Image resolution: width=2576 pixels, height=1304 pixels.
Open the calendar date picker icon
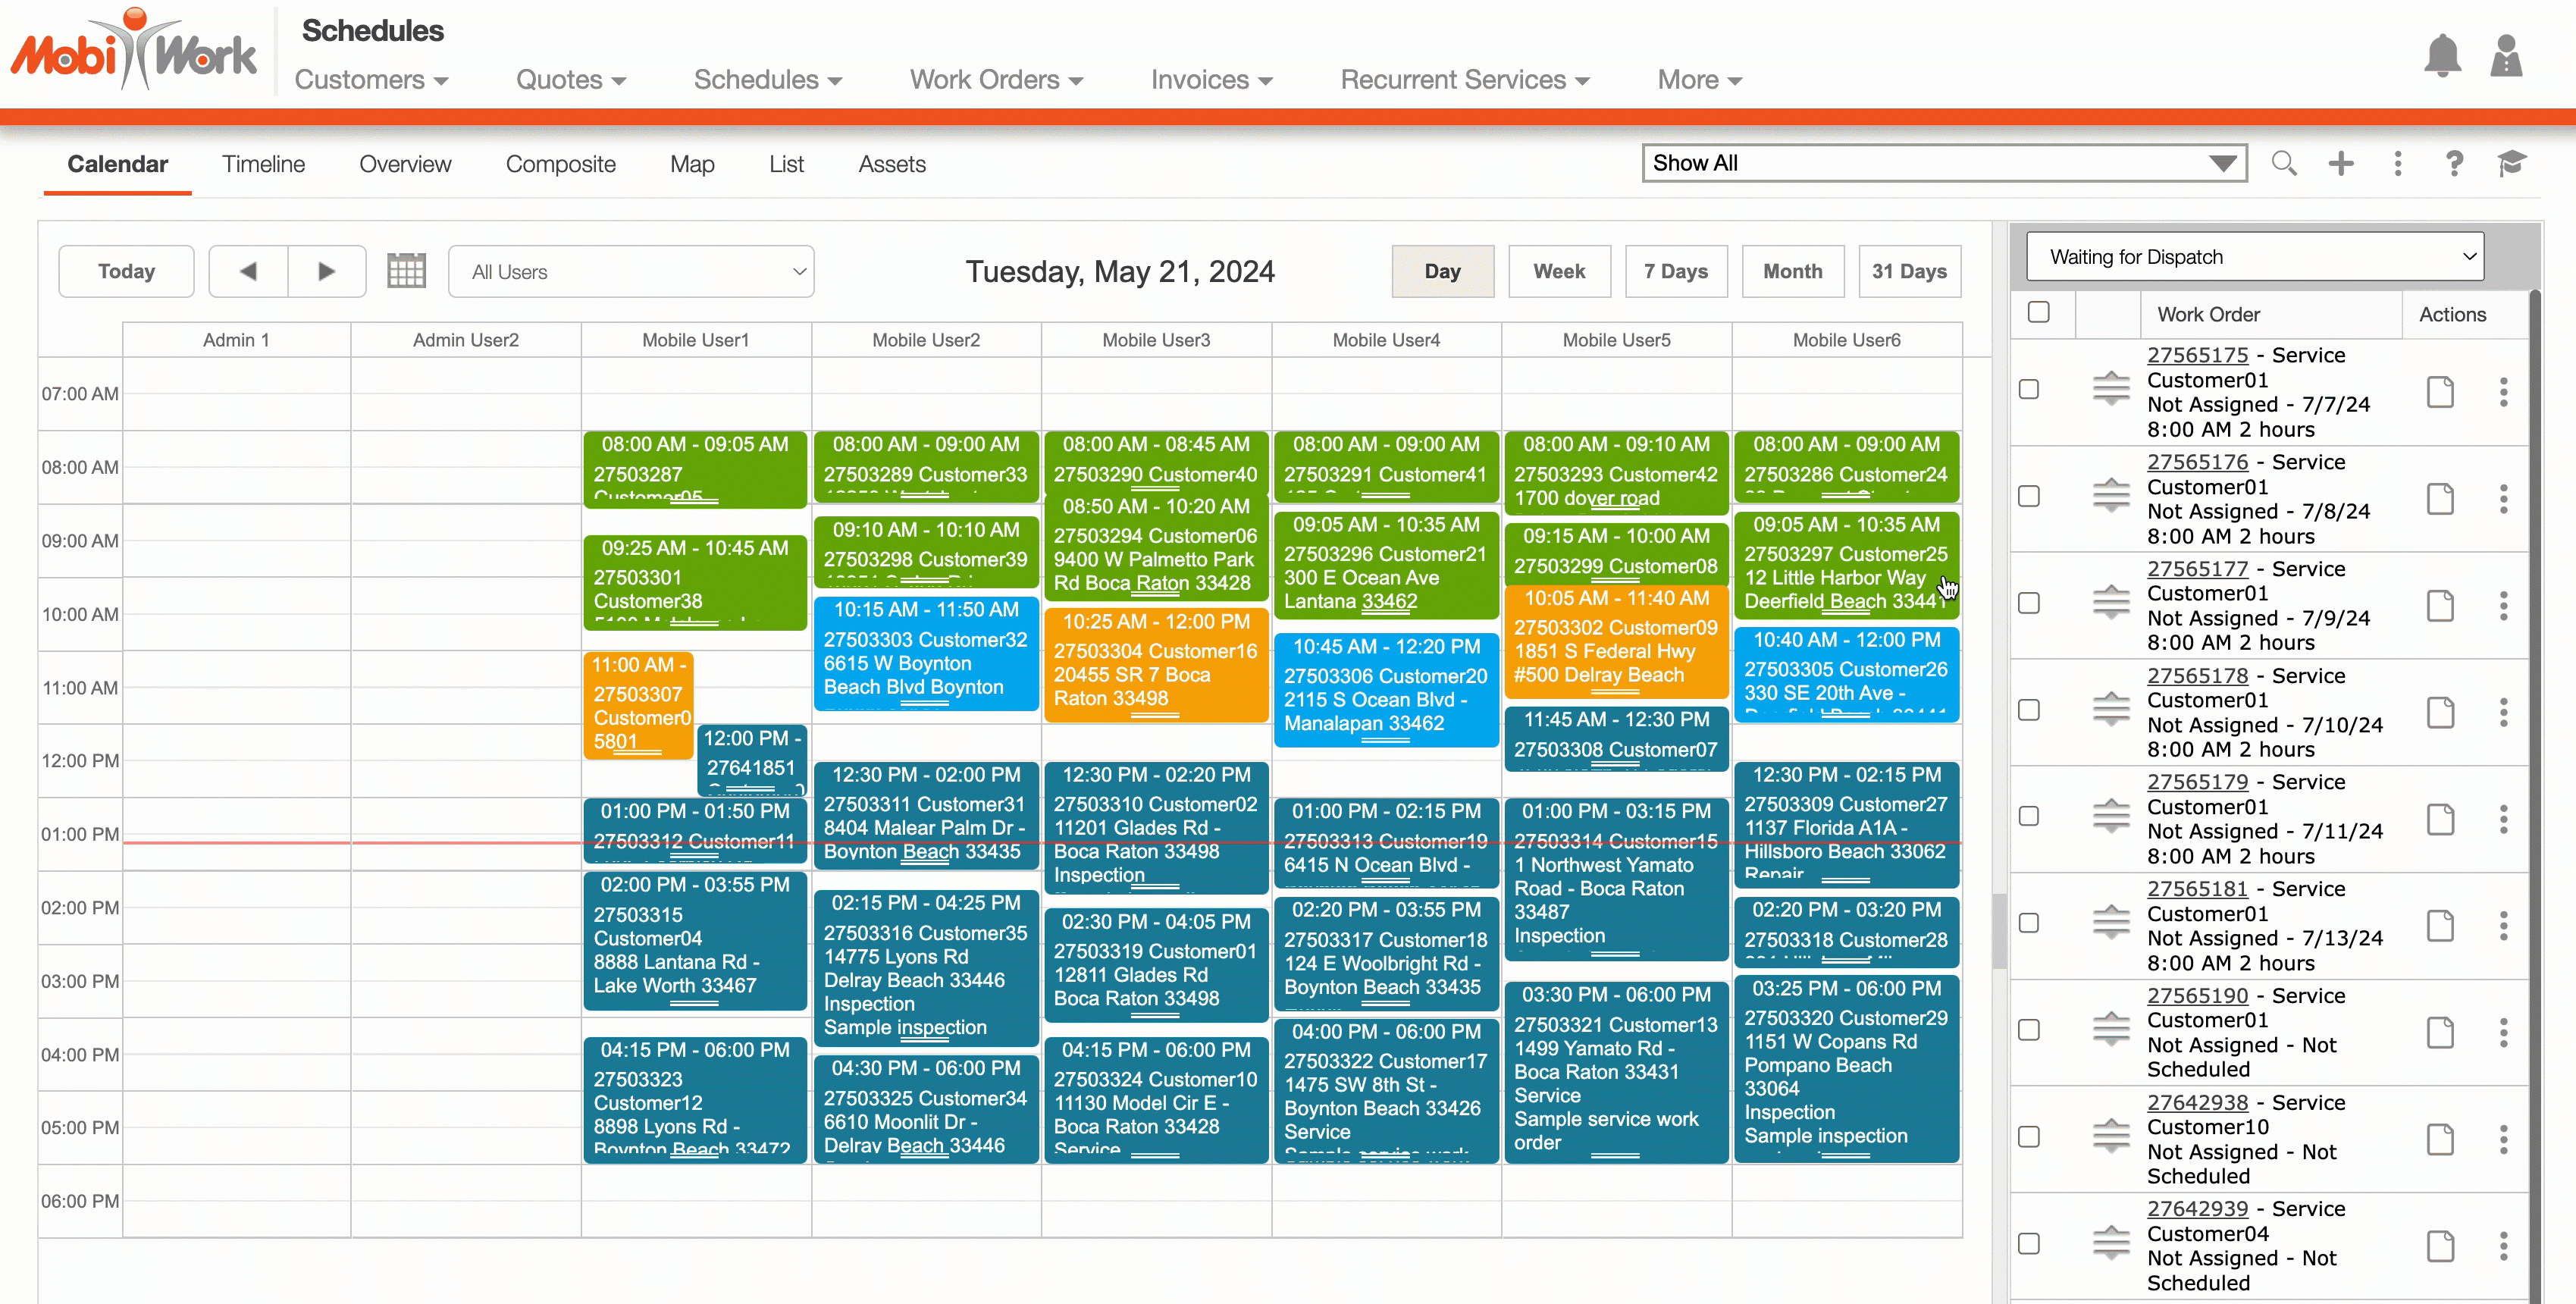[x=406, y=271]
